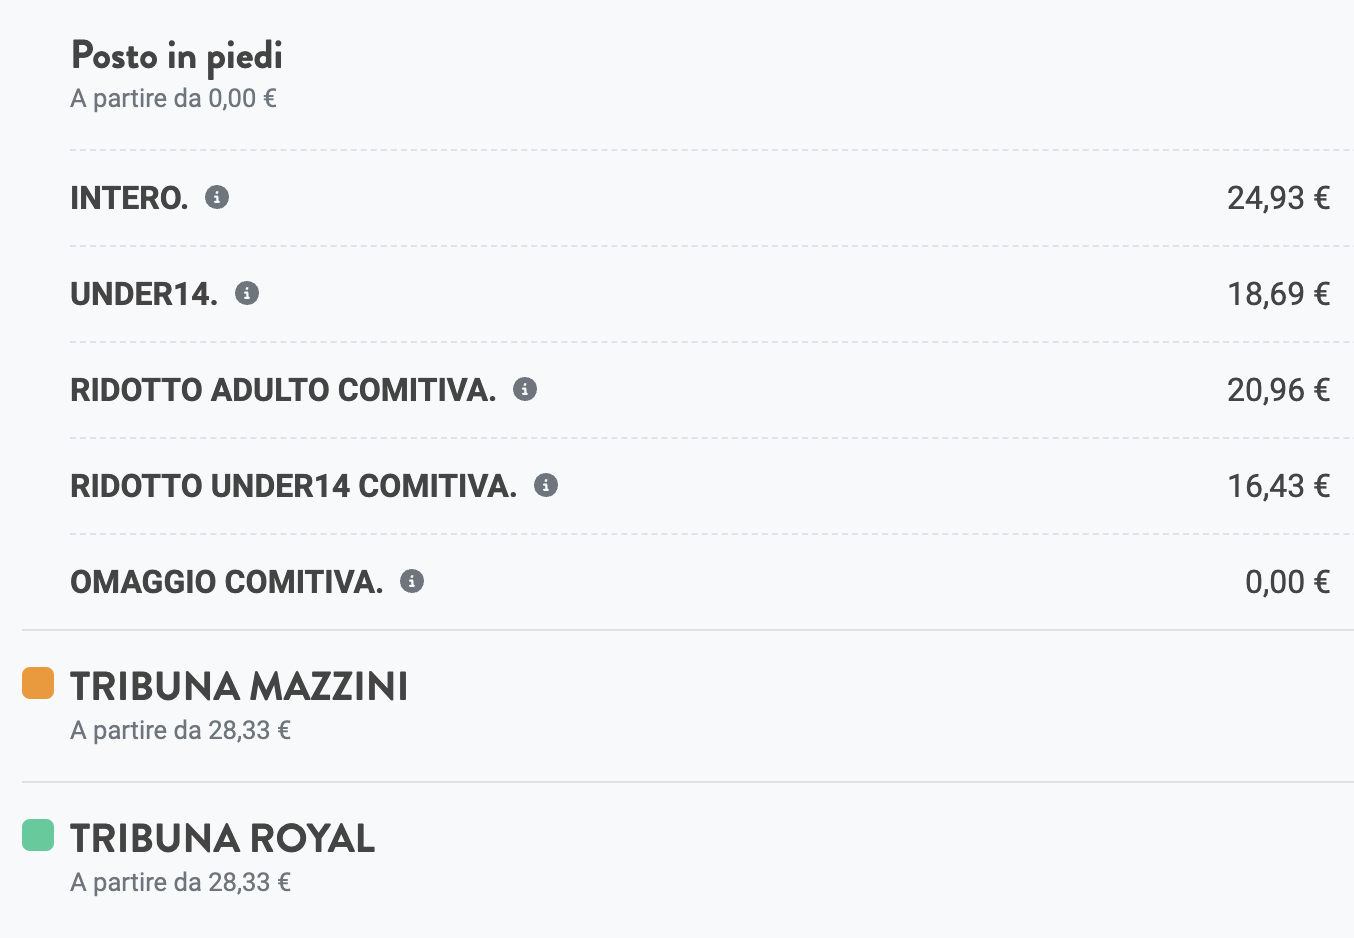This screenshot has height=938, width=1354.
Task: Click the orange TRIBUNA MAZZINI color square
Action: click(x=38, y=684)
